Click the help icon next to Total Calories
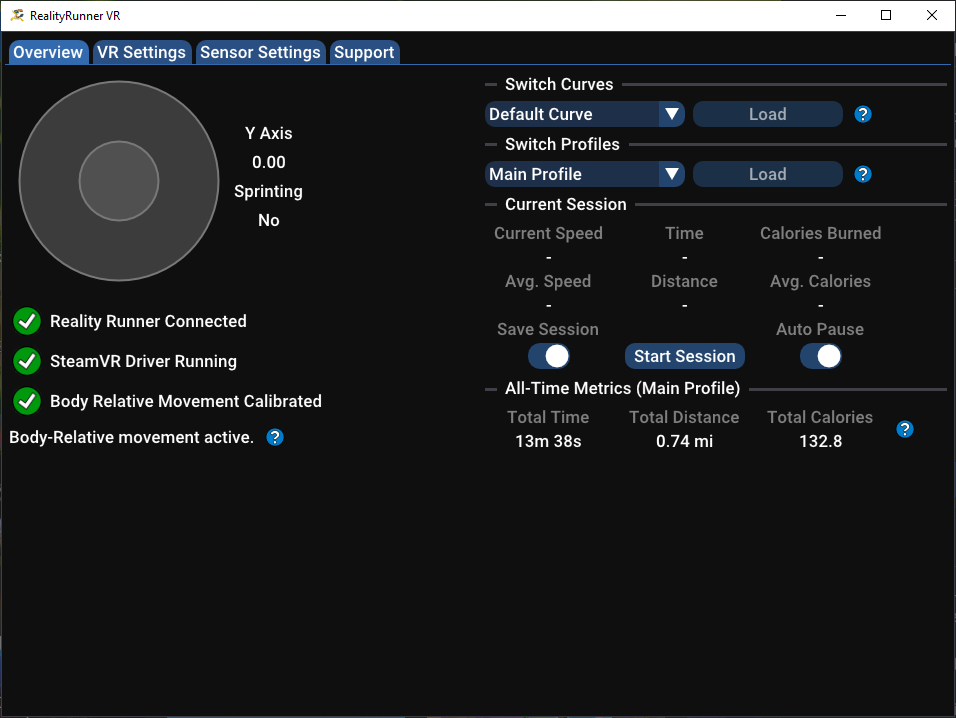956x718 pixels. coord(905,429)
